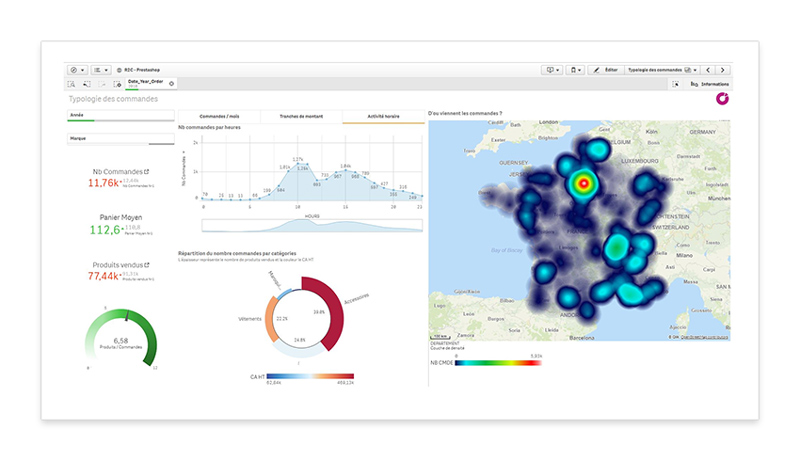Viewport: 800px width, 461px height.
Task: Open the Typologie des commandes sheet dropdown
Action: click(x=662, y=70)
